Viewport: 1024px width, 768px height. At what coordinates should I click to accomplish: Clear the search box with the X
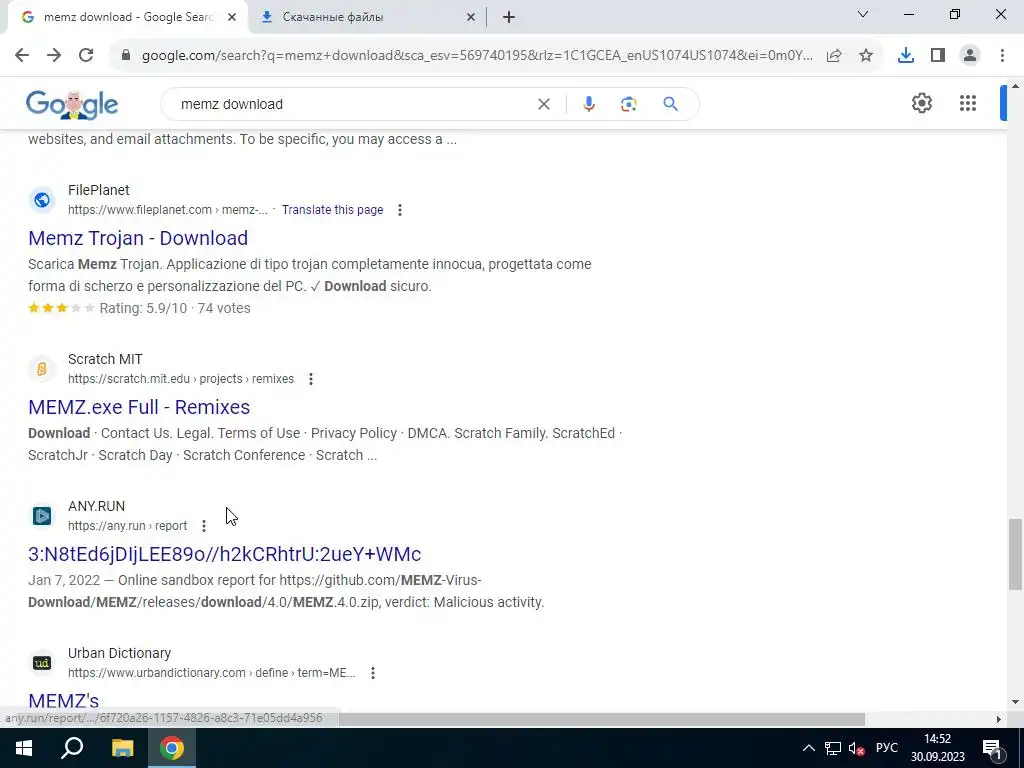point(543,104)
